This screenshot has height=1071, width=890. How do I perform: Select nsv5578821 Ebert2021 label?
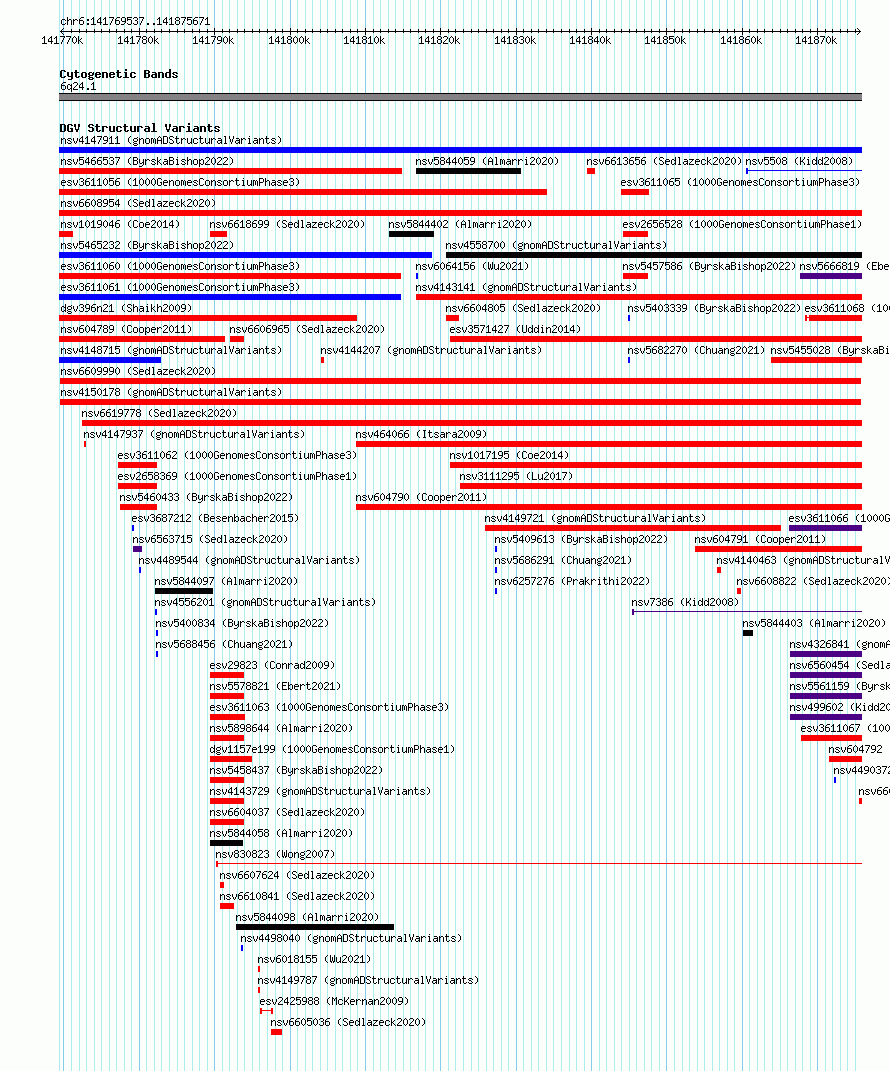tap(275, 686)
